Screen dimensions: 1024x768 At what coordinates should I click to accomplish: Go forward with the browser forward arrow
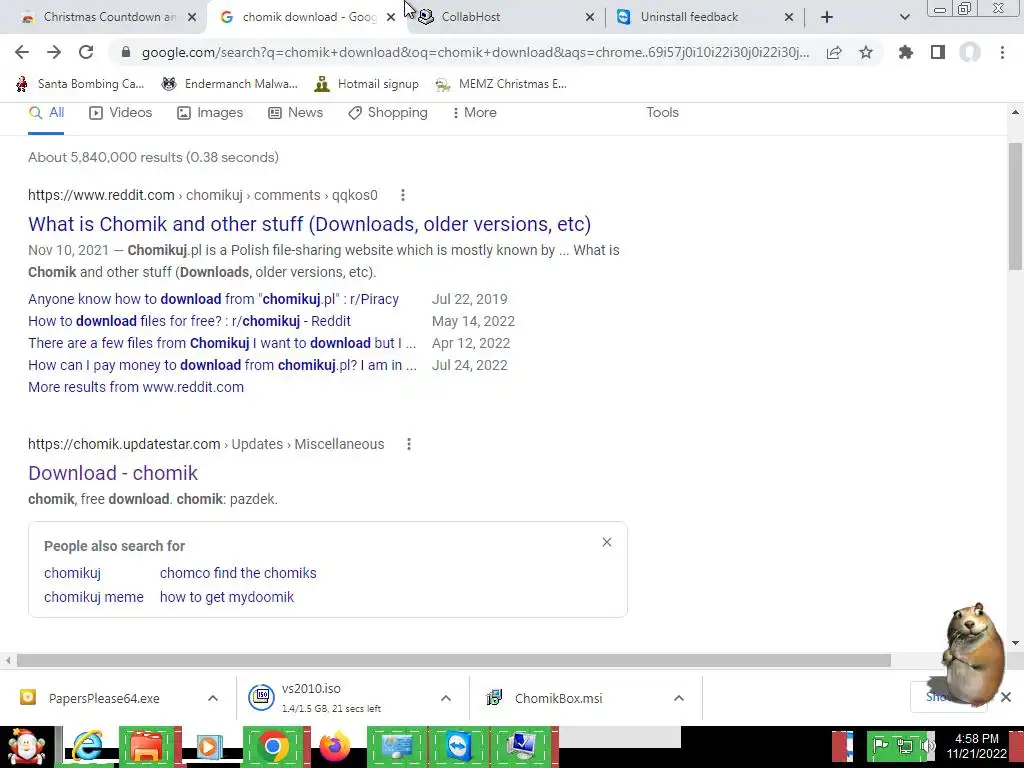[x=54, y=52]
